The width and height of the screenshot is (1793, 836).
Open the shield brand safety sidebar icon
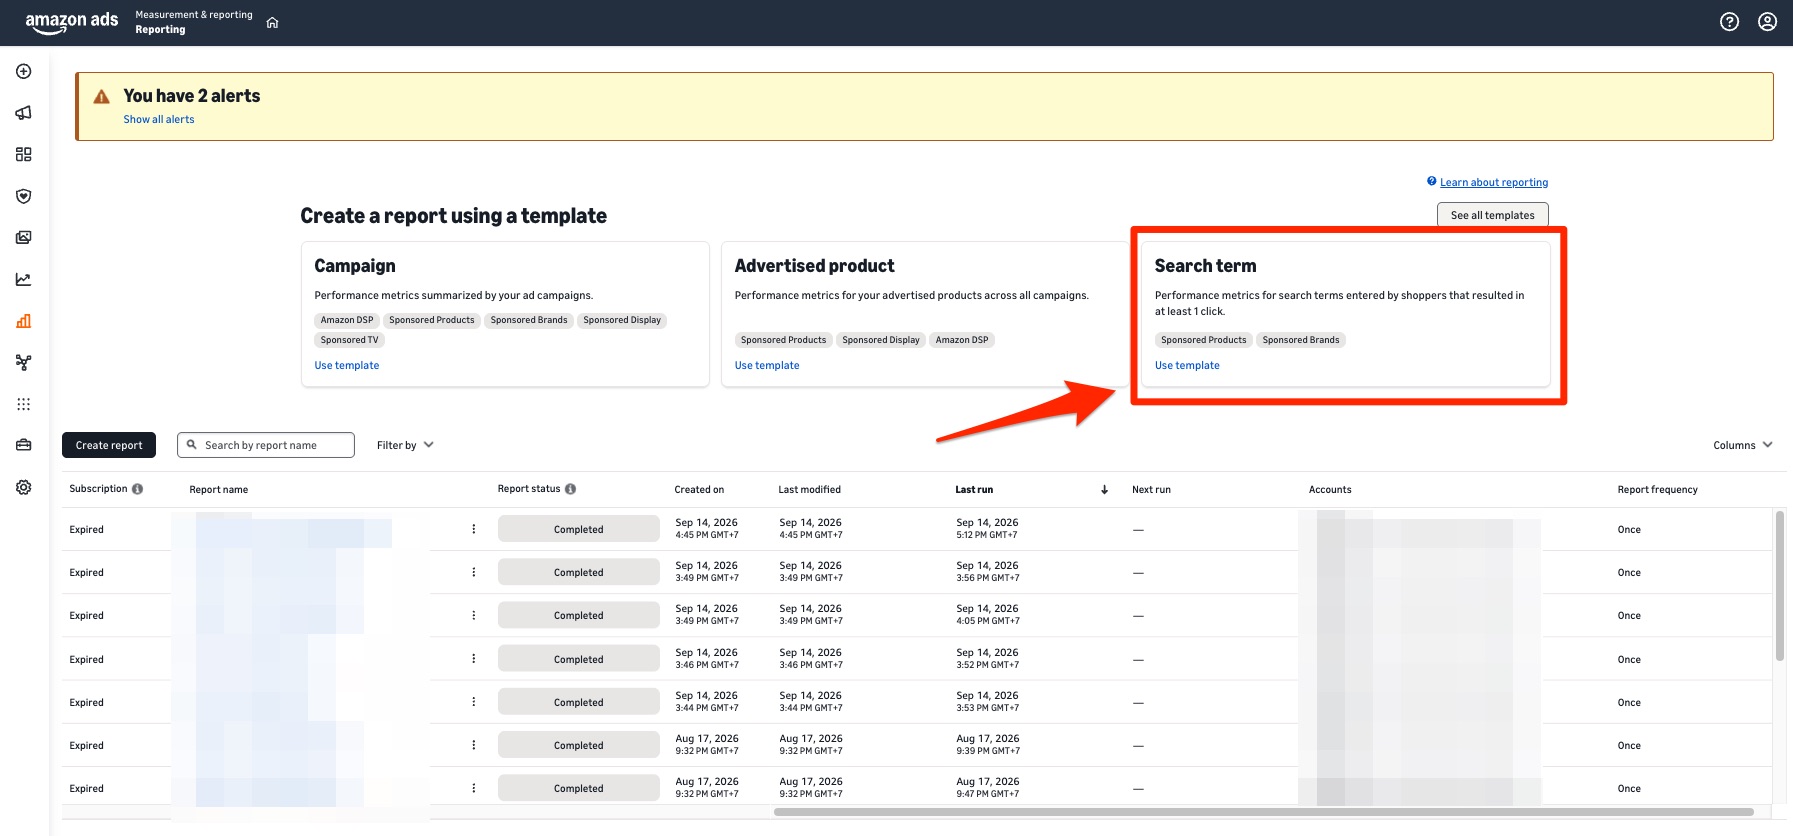click(24, 196)
